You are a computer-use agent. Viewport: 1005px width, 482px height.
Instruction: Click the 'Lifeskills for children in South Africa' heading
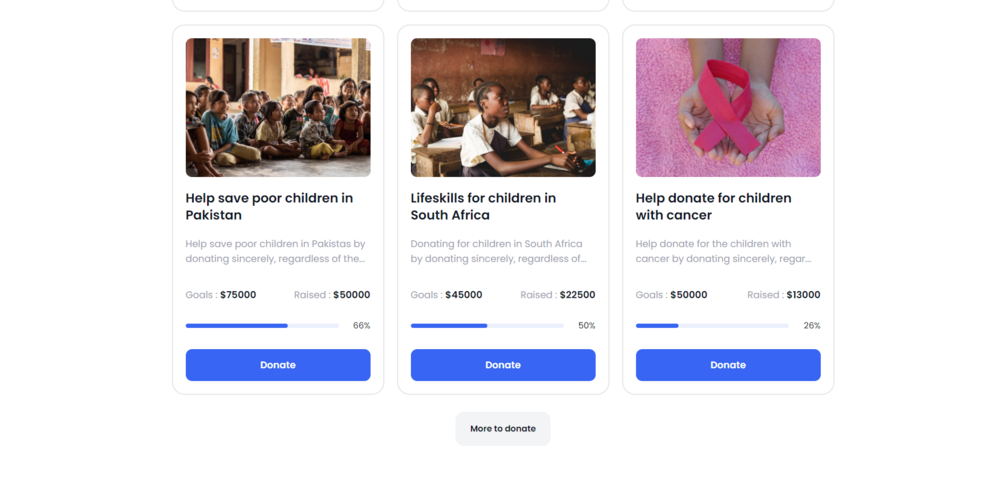coord(483,206)
